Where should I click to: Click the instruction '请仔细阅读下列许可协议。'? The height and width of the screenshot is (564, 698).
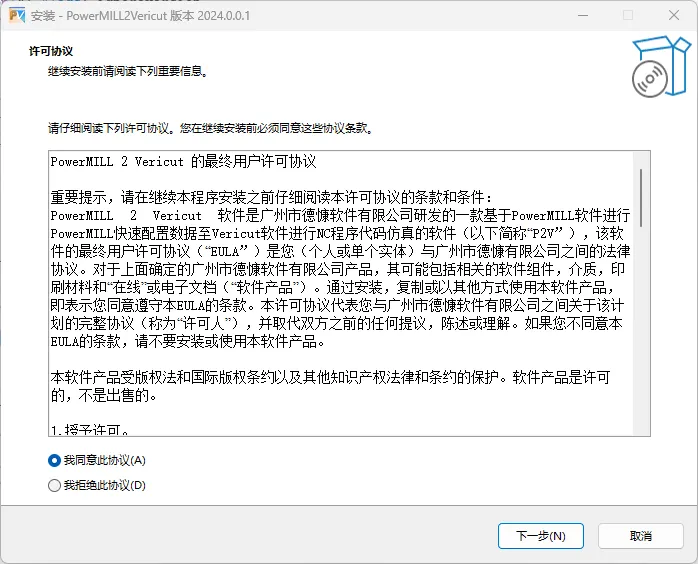(112, 128)
